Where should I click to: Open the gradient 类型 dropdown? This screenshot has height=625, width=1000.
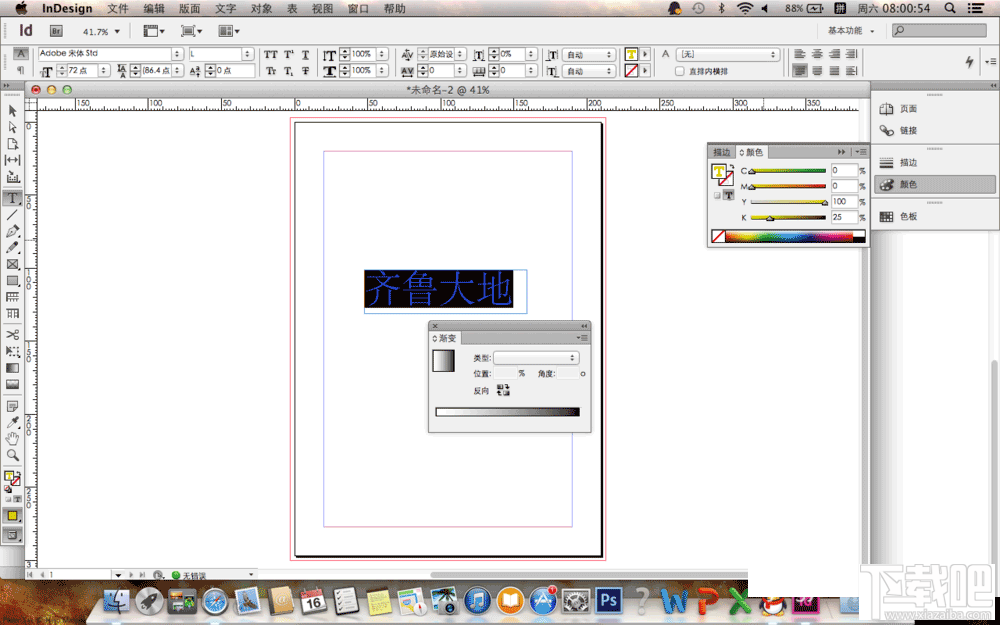pyautogui.click(x=536, y=358)
